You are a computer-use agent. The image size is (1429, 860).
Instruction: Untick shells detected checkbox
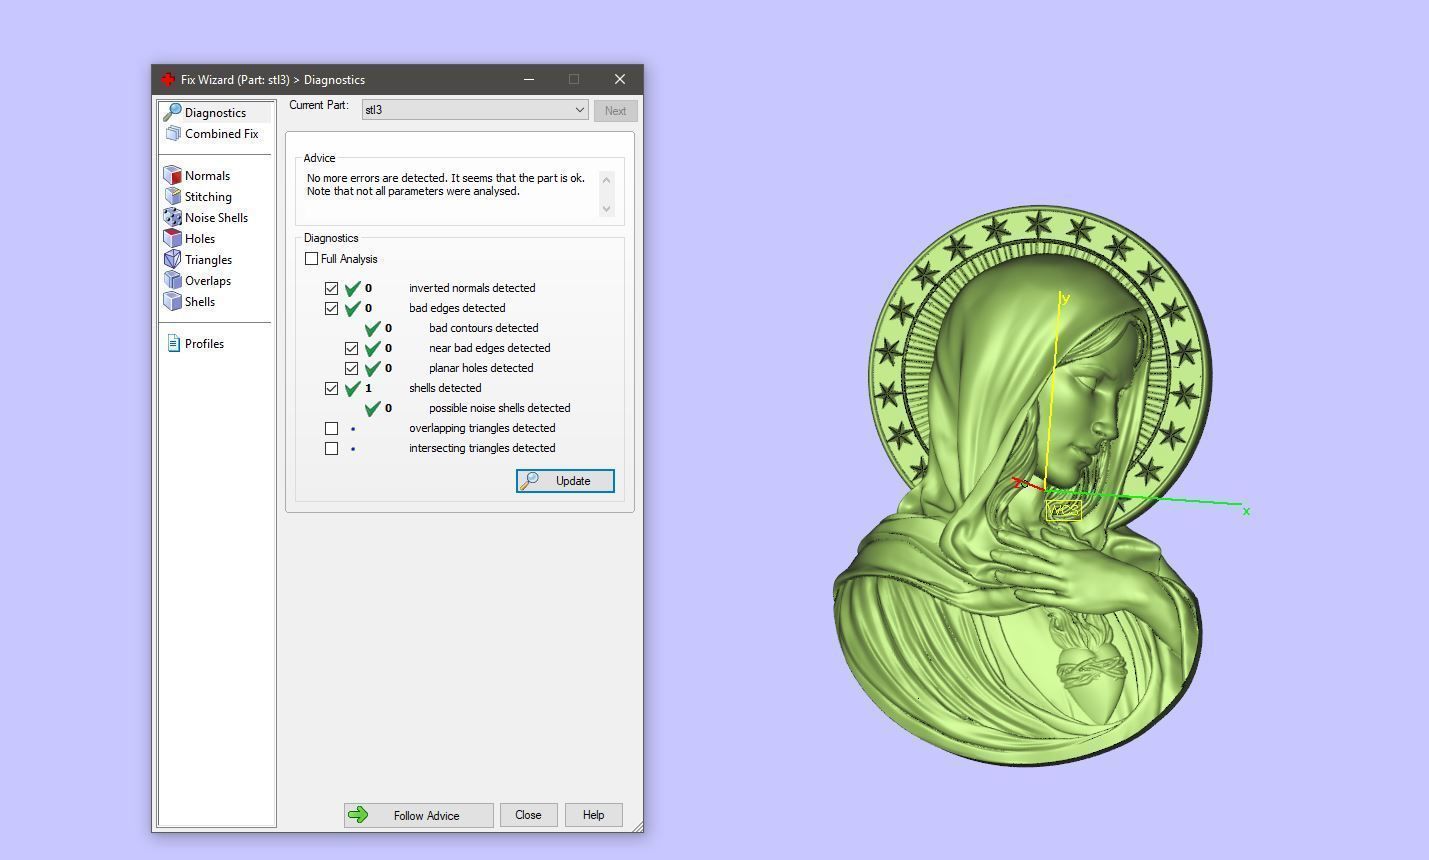331,388
